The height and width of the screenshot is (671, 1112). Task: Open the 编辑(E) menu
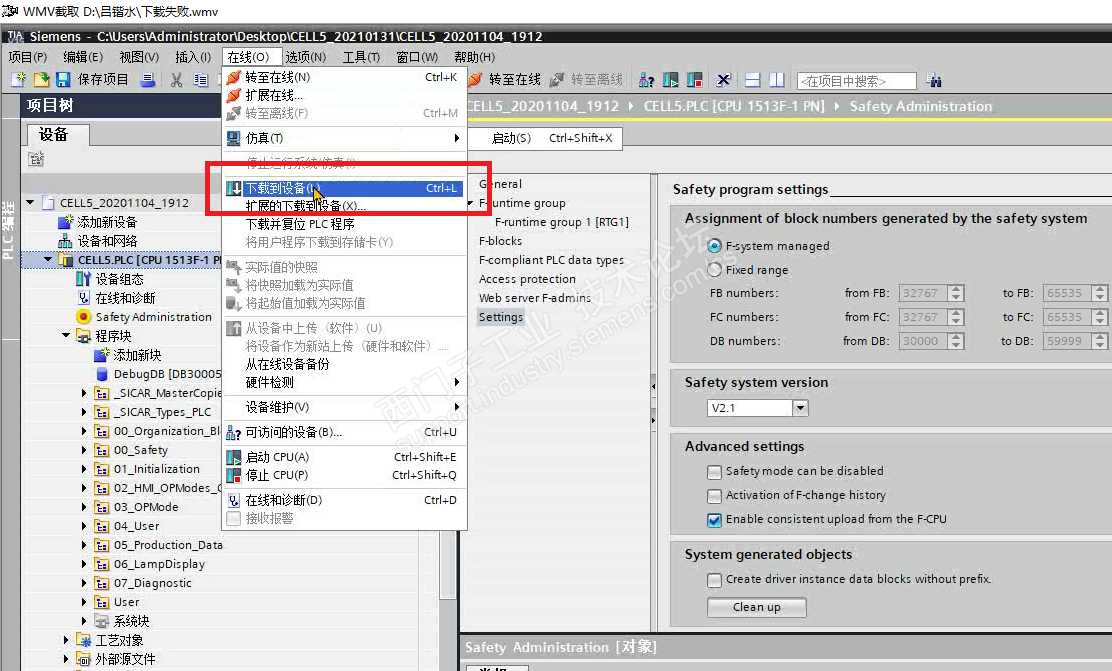pyautogui.click(x=83, y=57)
